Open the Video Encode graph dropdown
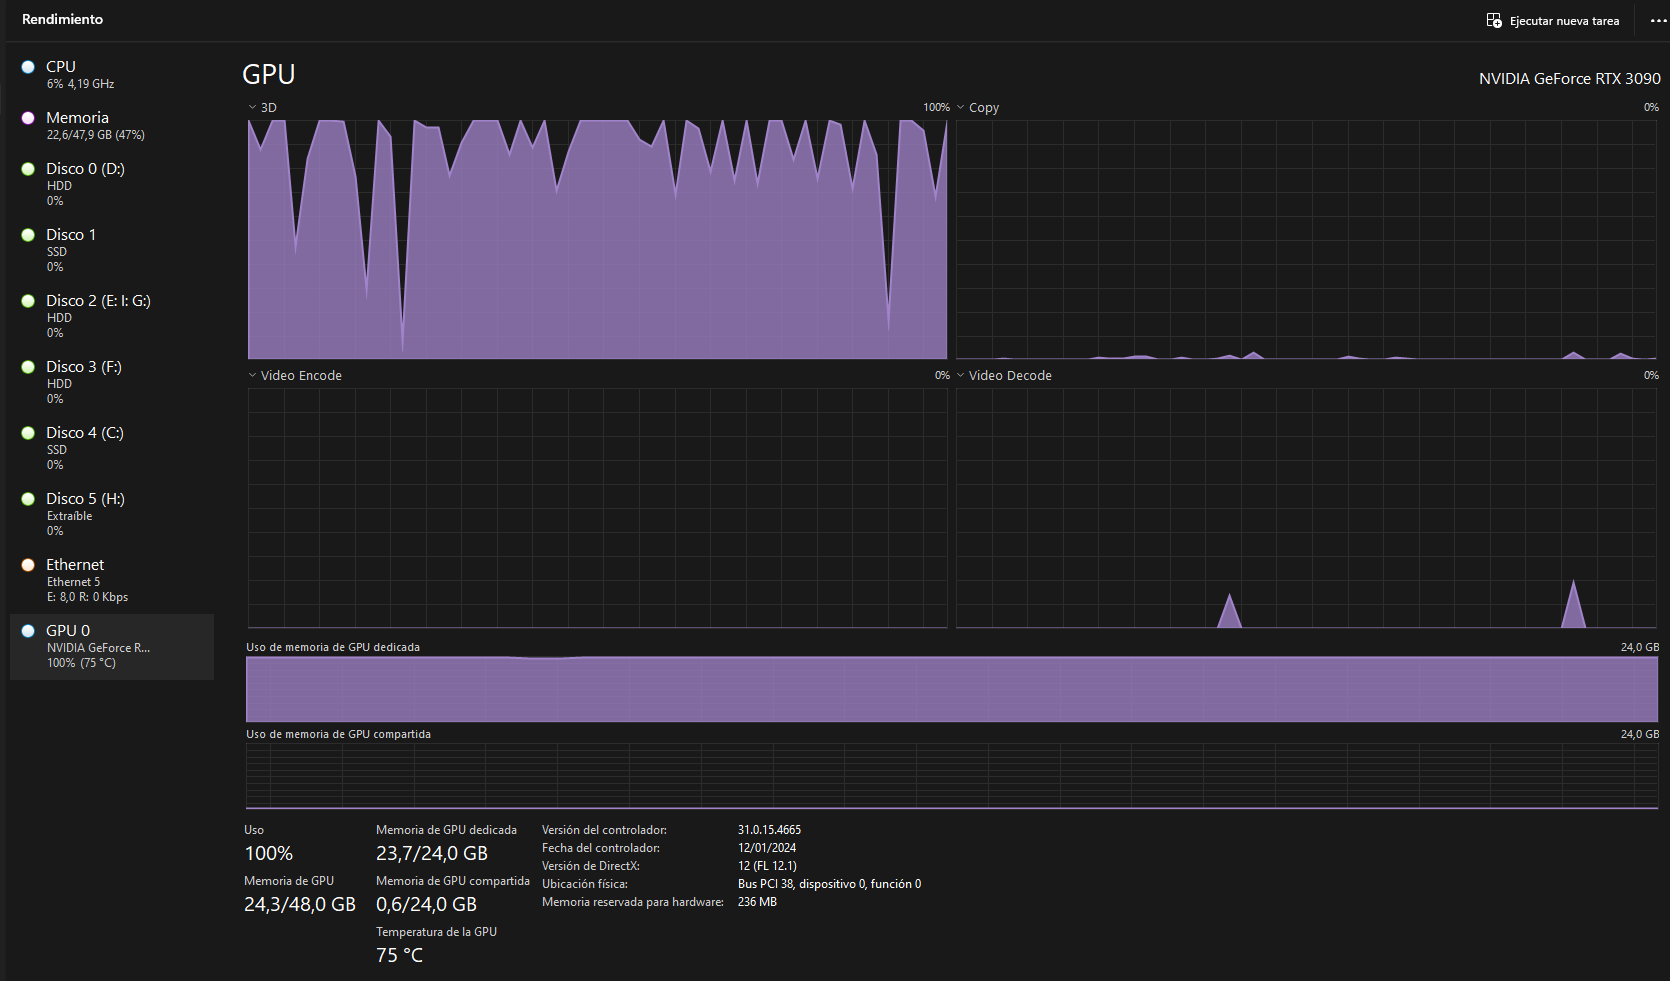This screenshot has width=1670, height=981. 253,376
